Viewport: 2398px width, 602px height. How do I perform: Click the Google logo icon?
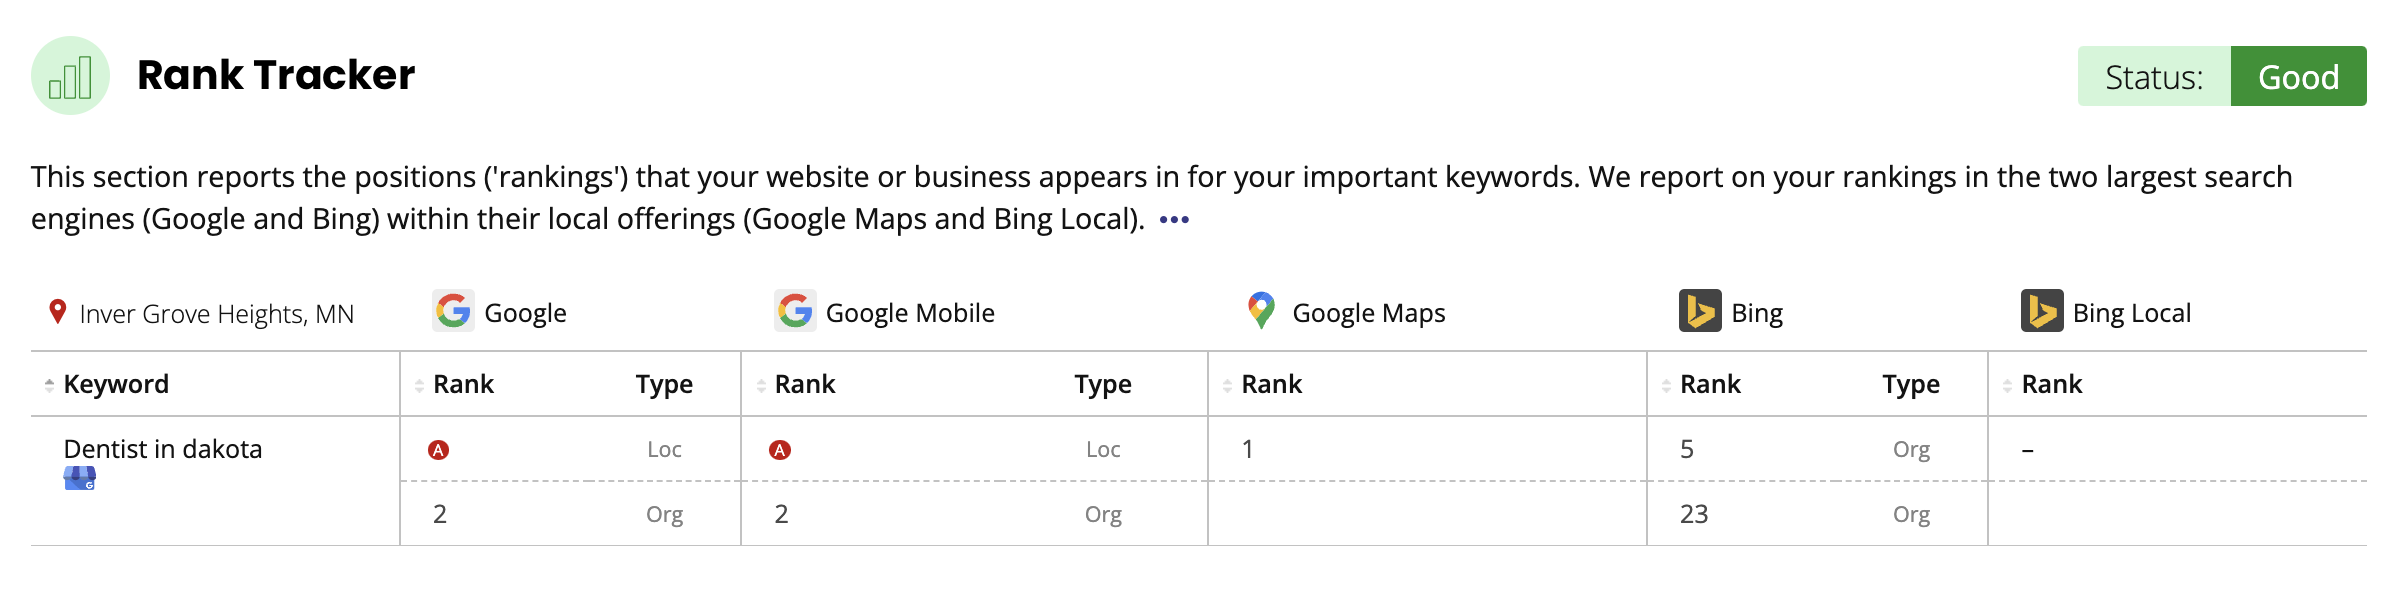click(453, 311)
